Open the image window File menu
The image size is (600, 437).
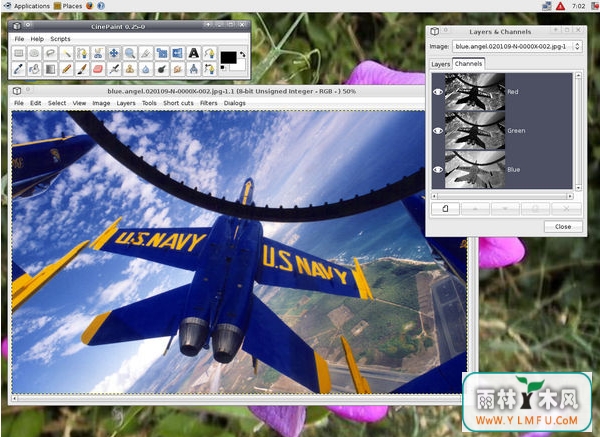point(19,103)
